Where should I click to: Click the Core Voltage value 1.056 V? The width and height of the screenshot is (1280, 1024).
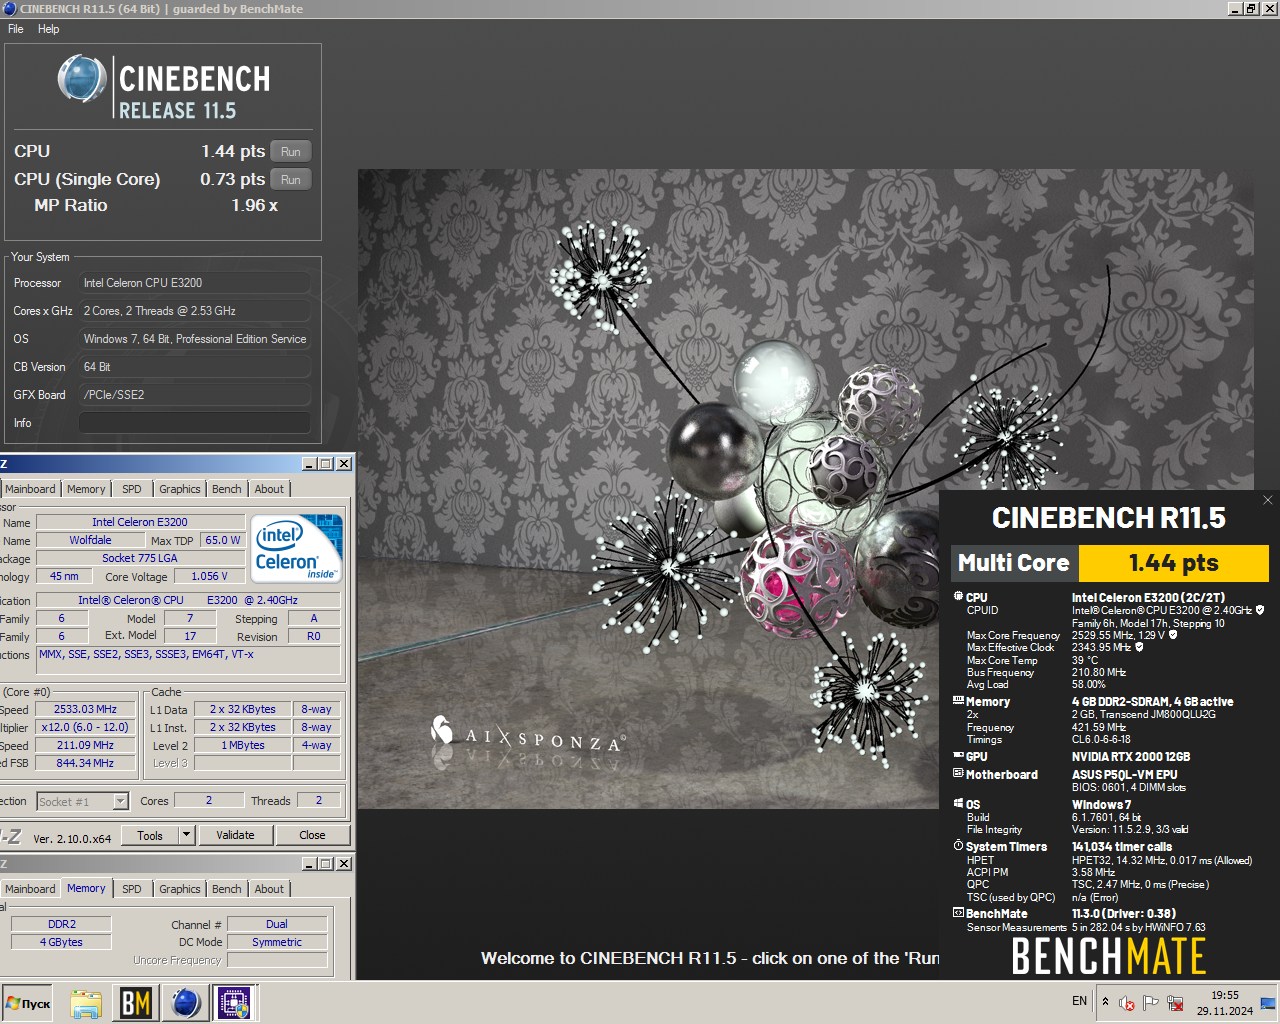209,576
